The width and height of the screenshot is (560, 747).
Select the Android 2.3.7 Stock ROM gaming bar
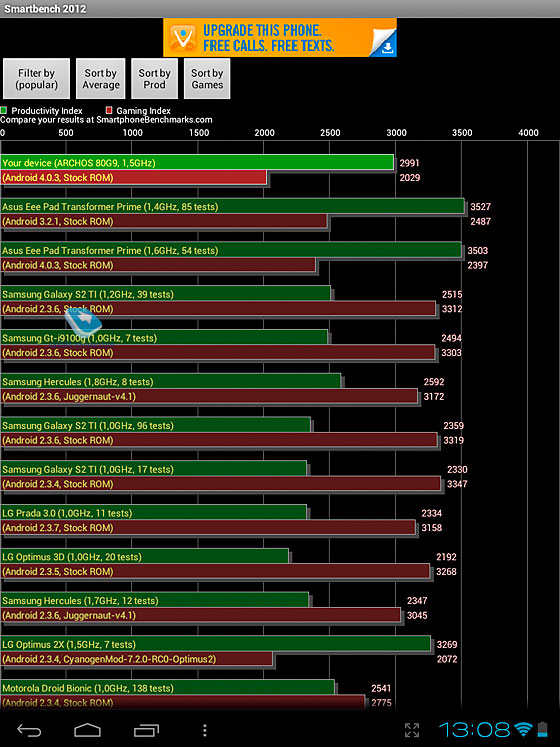[x=208, y=528]
